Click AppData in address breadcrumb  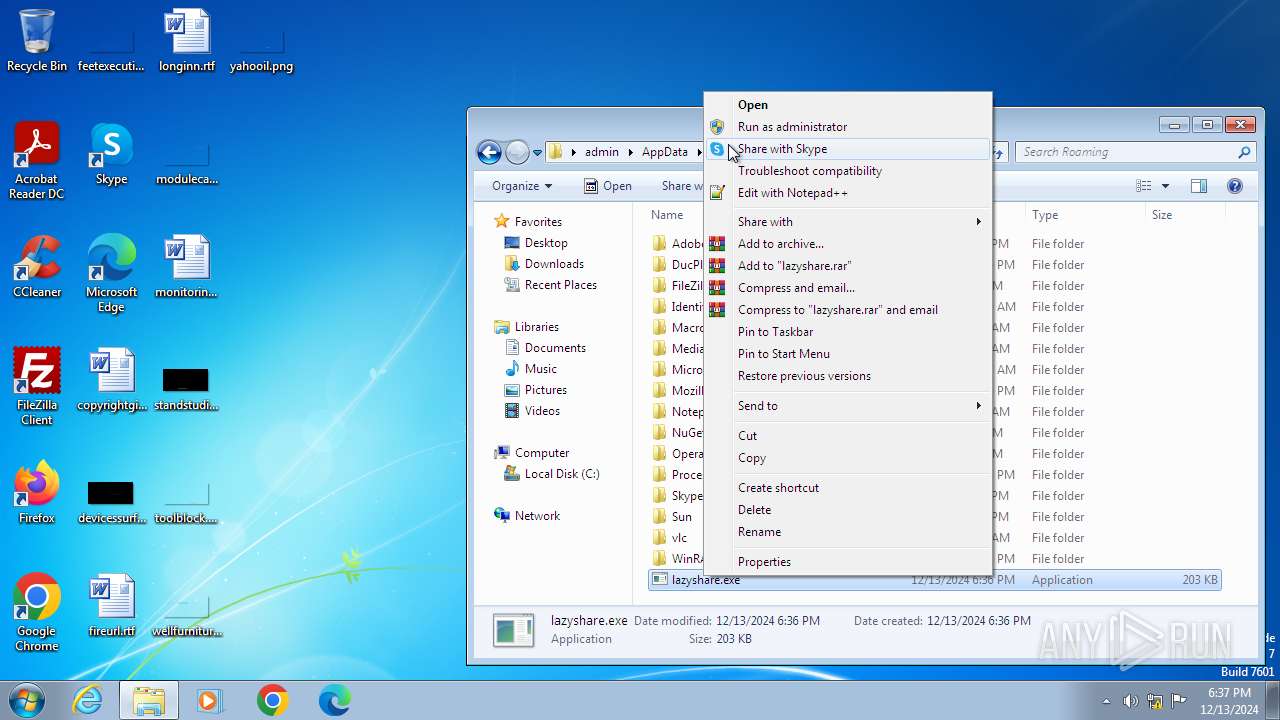pos(665,152)
